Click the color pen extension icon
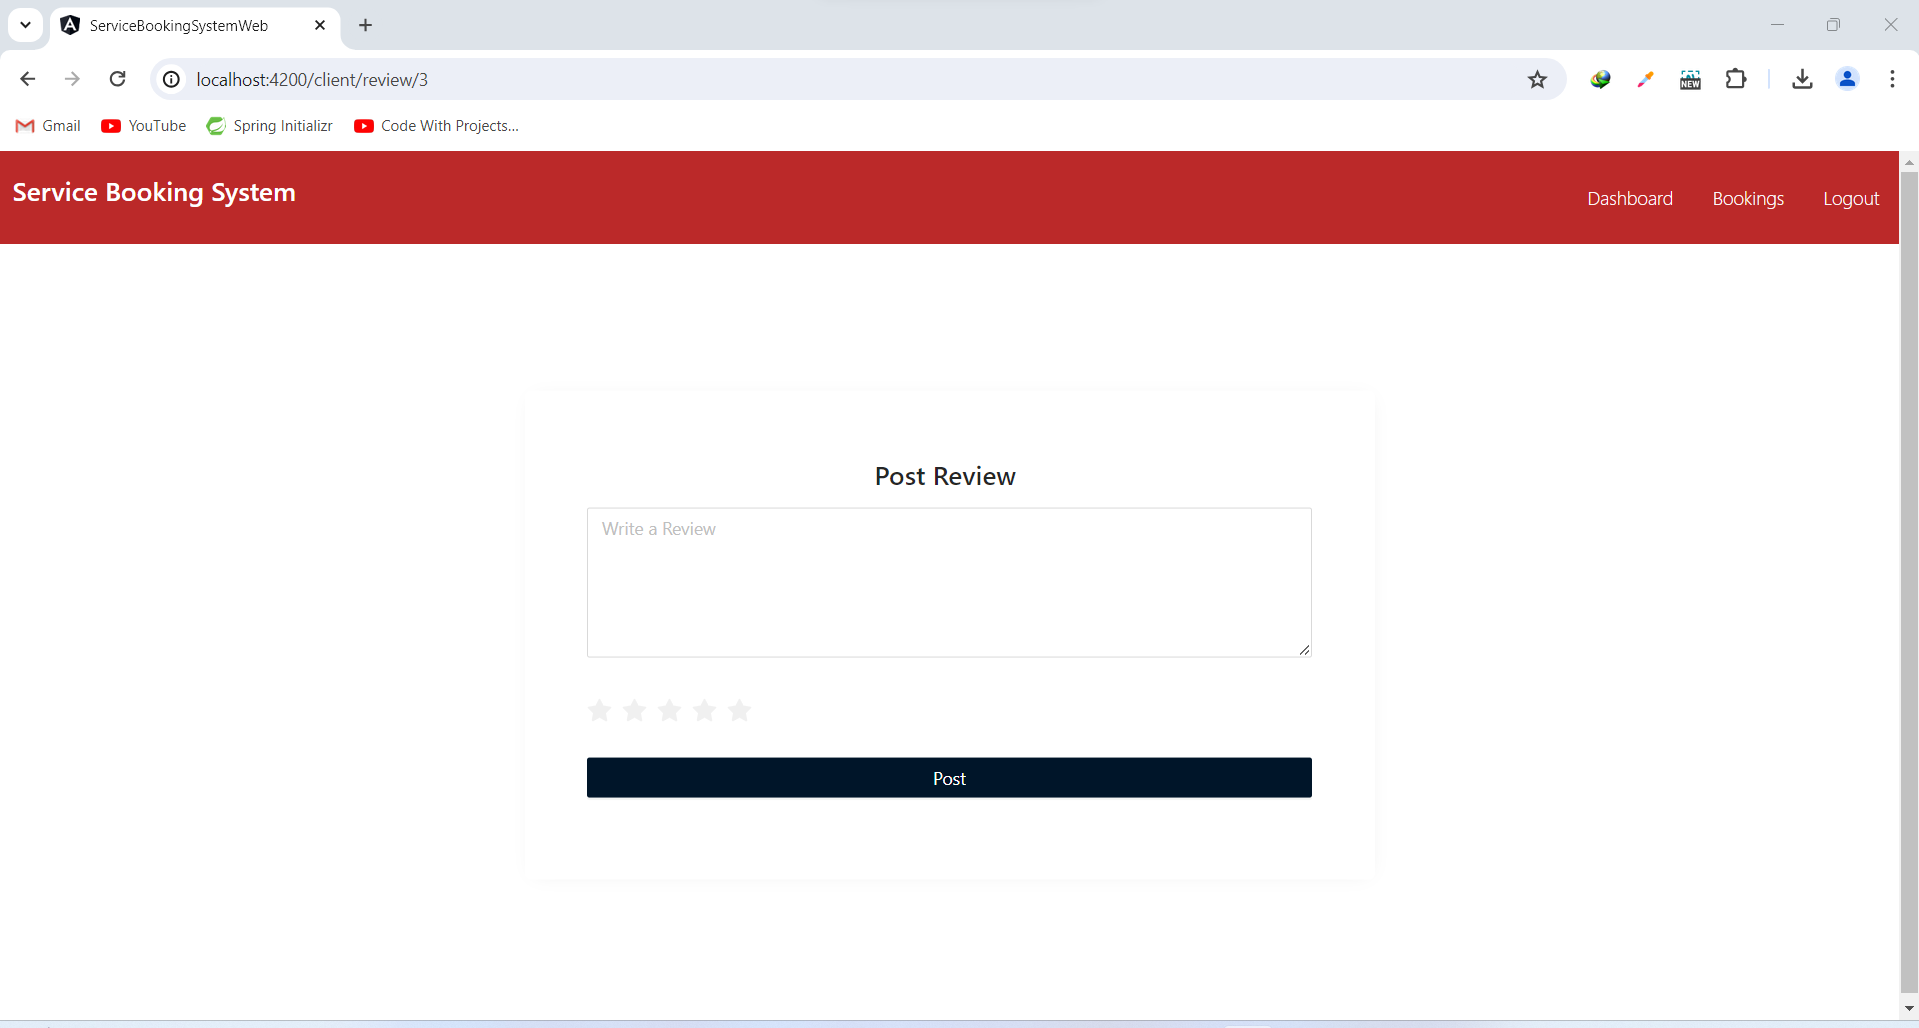This screenshot has height=1028, width=1919. pyautogui.click(x=1645, y=79)
